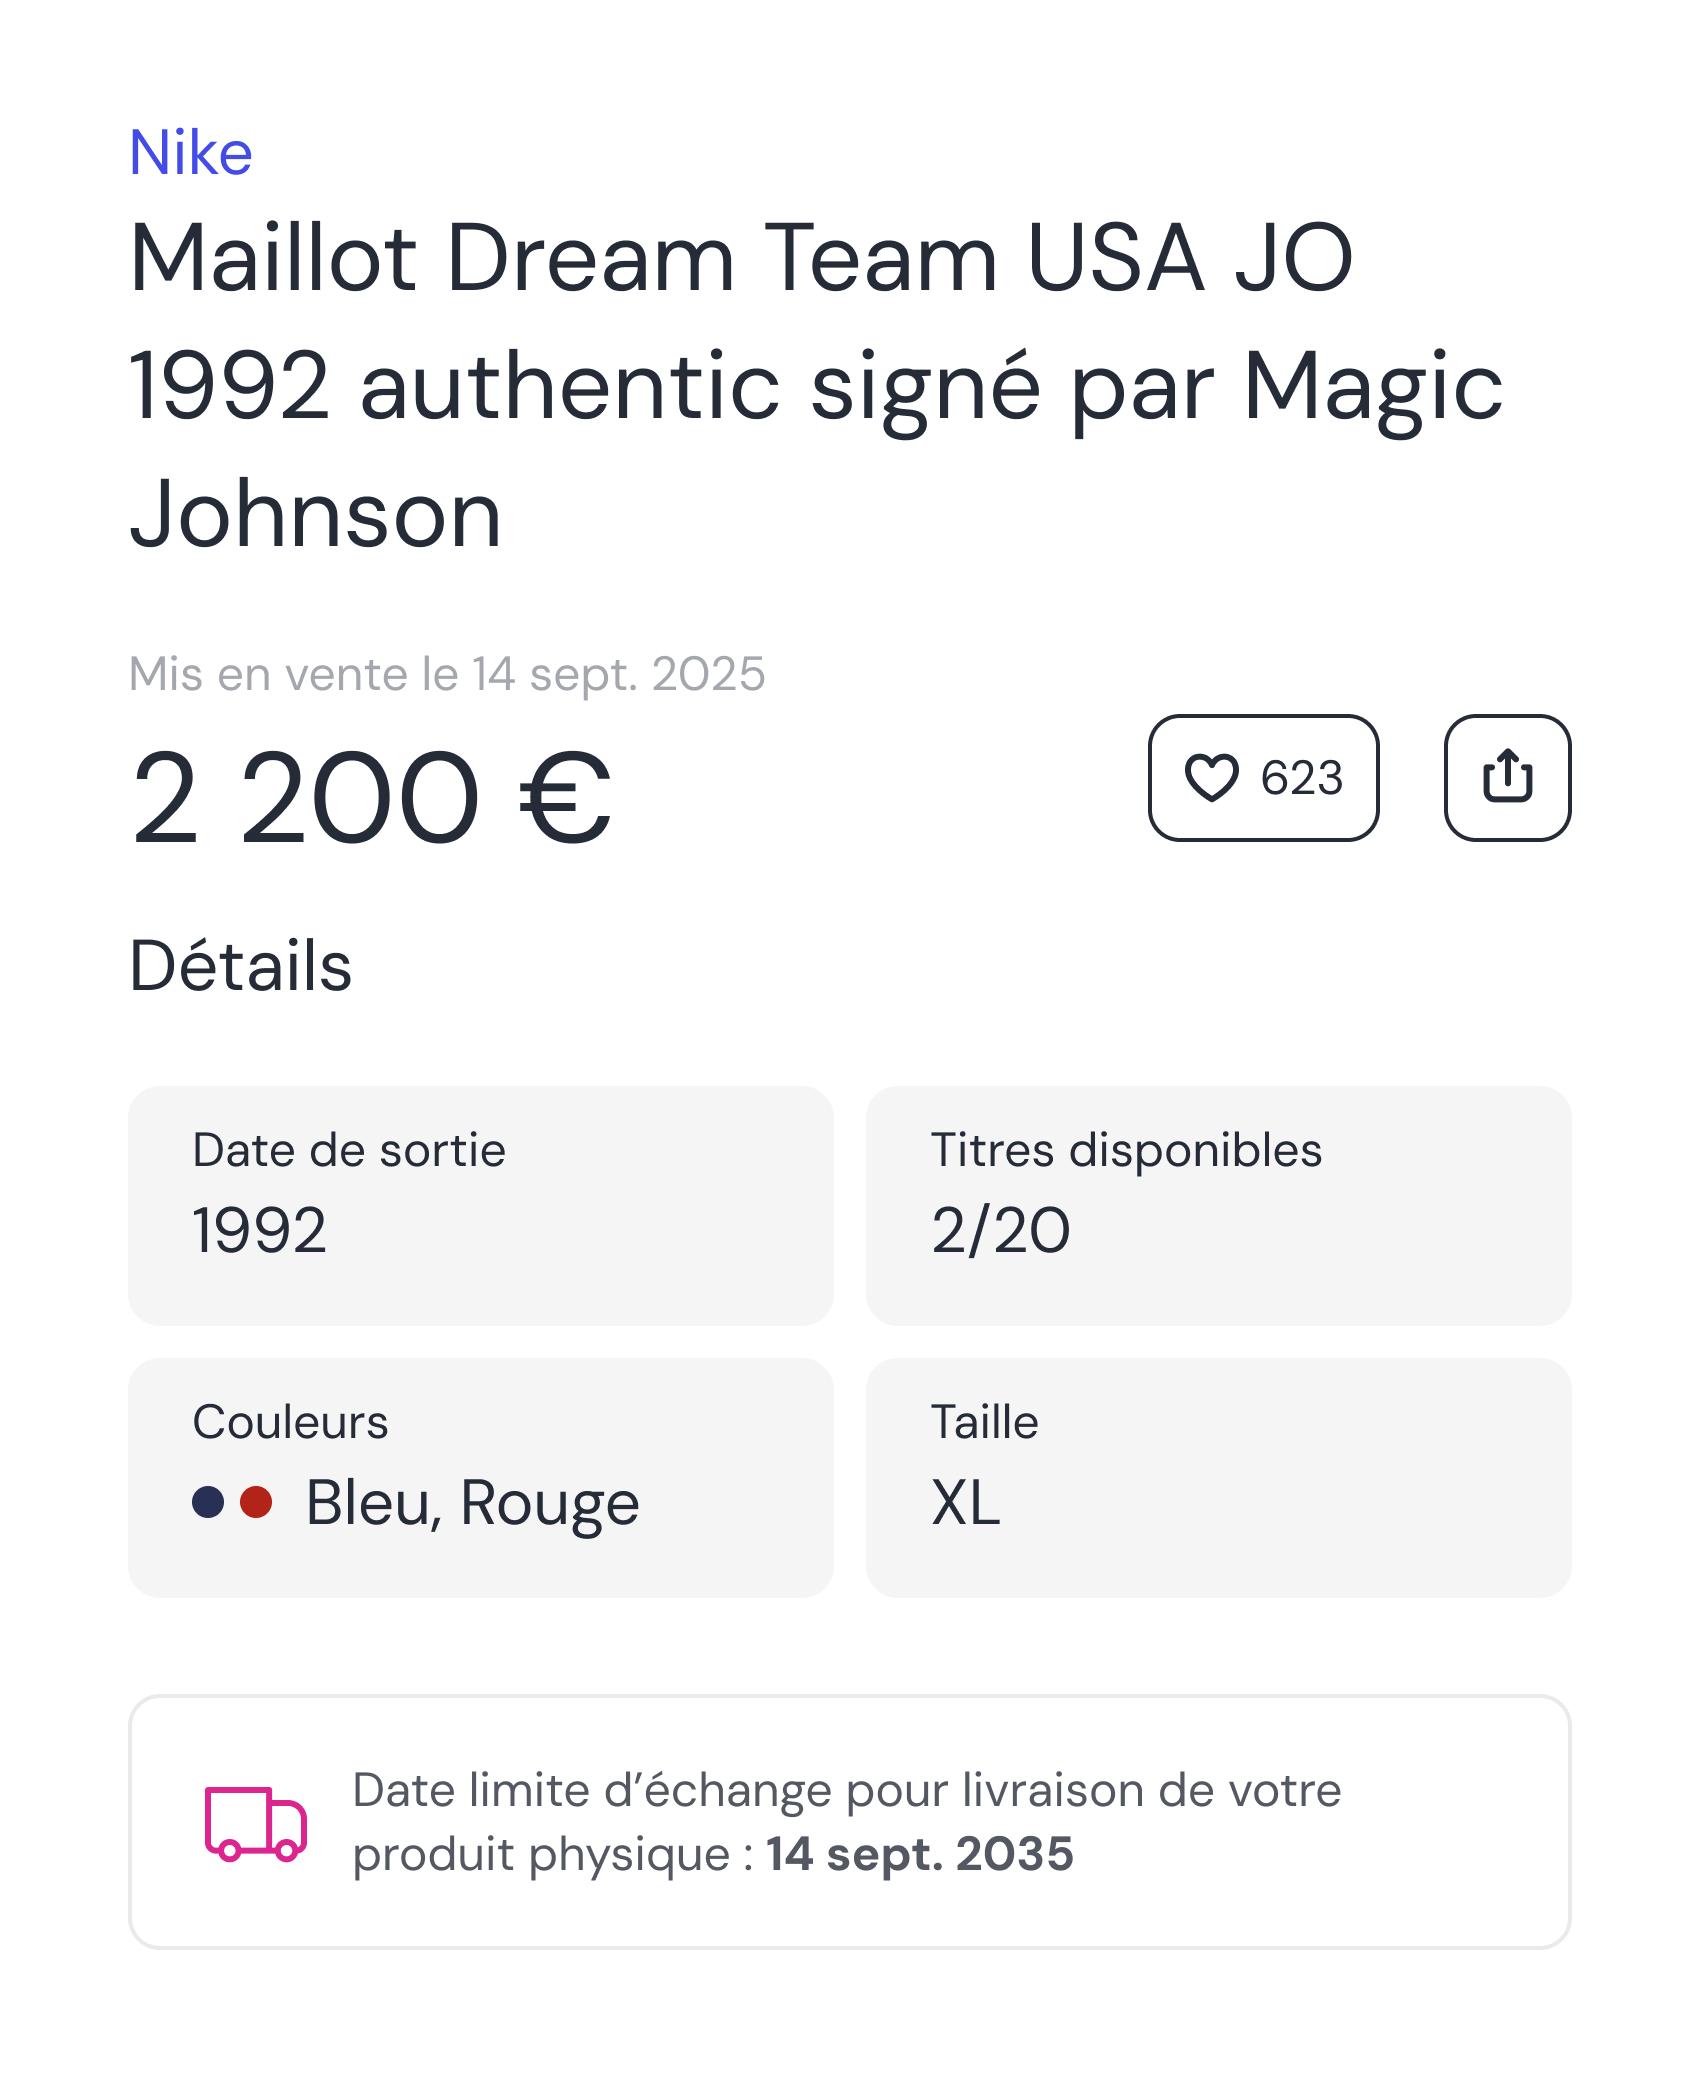This screenshot has height=2077, width=1700.
Task: Click the Date de sortie card
Action: click(x=480, y=1205)
